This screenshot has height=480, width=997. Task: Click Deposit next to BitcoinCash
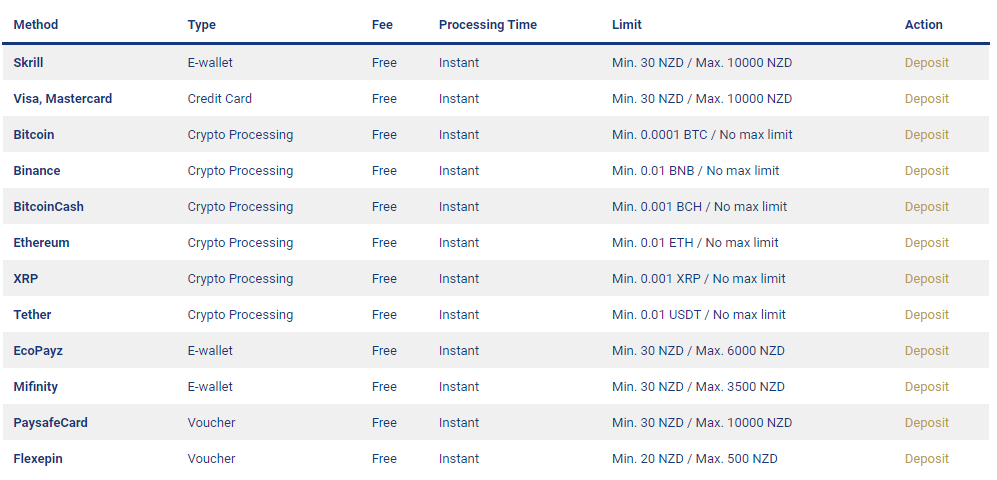click(x=926, y=207)
